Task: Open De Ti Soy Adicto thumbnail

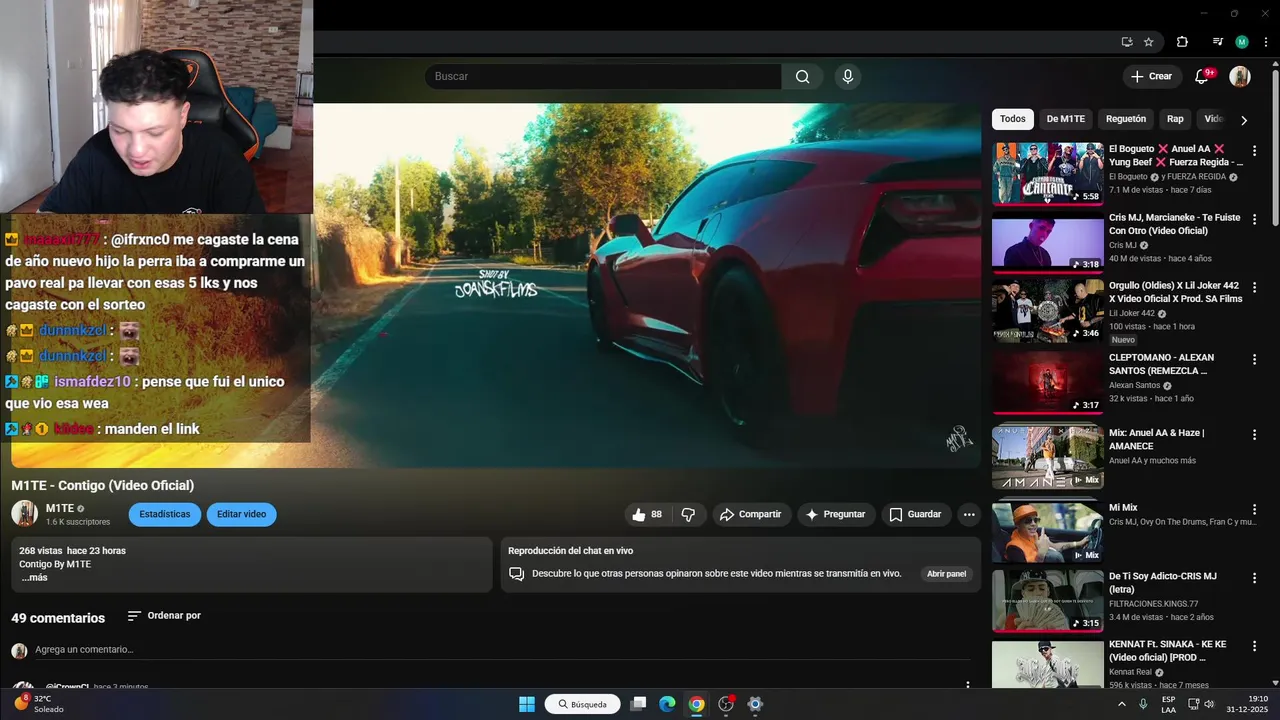Action: click(x=1048, y=601)
